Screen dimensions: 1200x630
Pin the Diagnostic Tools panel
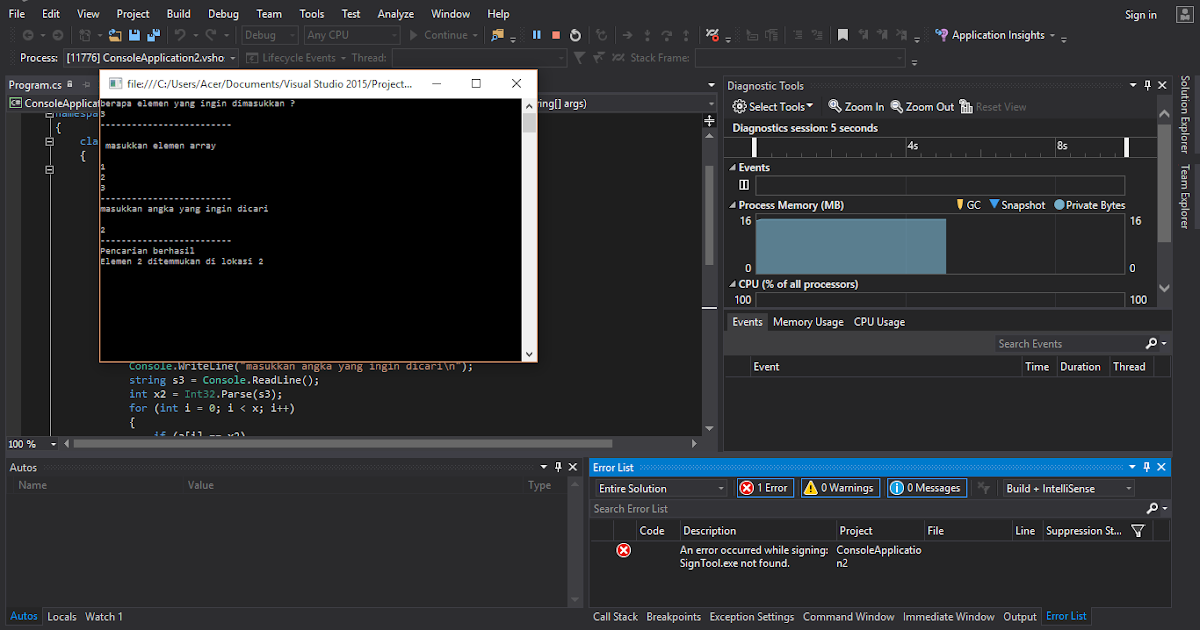[x=1147, y=86]
